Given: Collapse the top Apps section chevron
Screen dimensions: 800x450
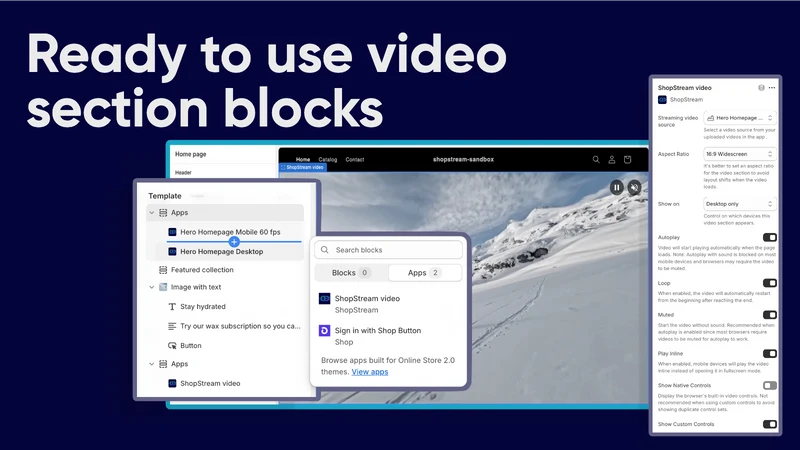Looking at the screenshot, I should [152, 213].
